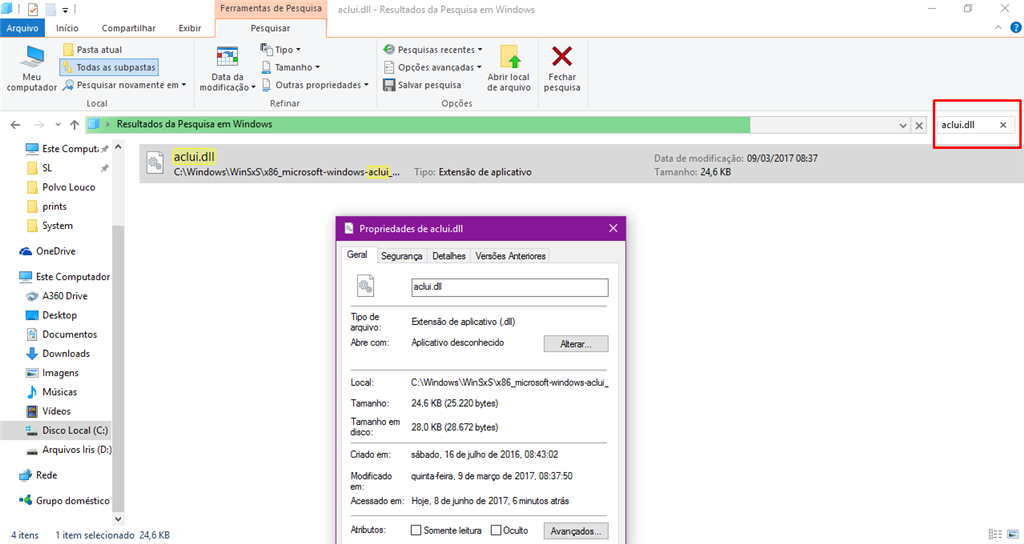1024x544 pixels.
Task: Open the Arquivo menu tab
Action: 22,28
